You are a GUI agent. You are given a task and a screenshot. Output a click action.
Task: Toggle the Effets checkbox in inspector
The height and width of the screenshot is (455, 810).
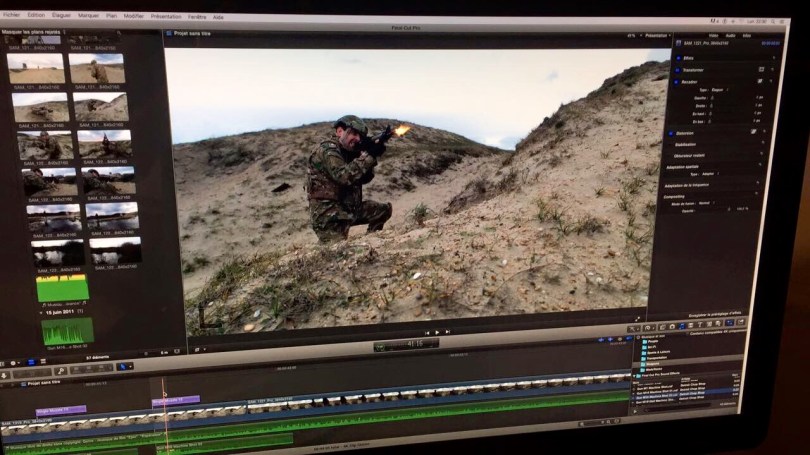coord(676,59)
